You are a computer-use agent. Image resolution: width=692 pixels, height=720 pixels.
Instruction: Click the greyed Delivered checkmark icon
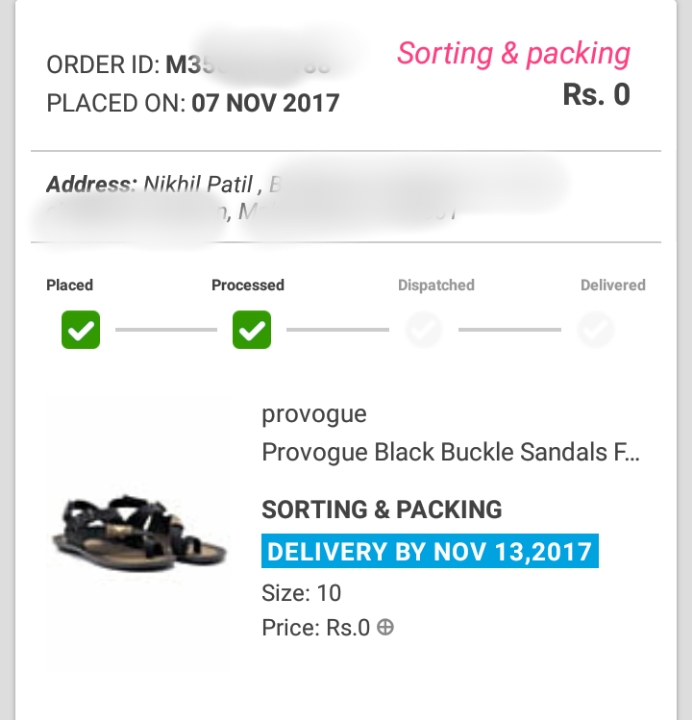pos(596,330)
